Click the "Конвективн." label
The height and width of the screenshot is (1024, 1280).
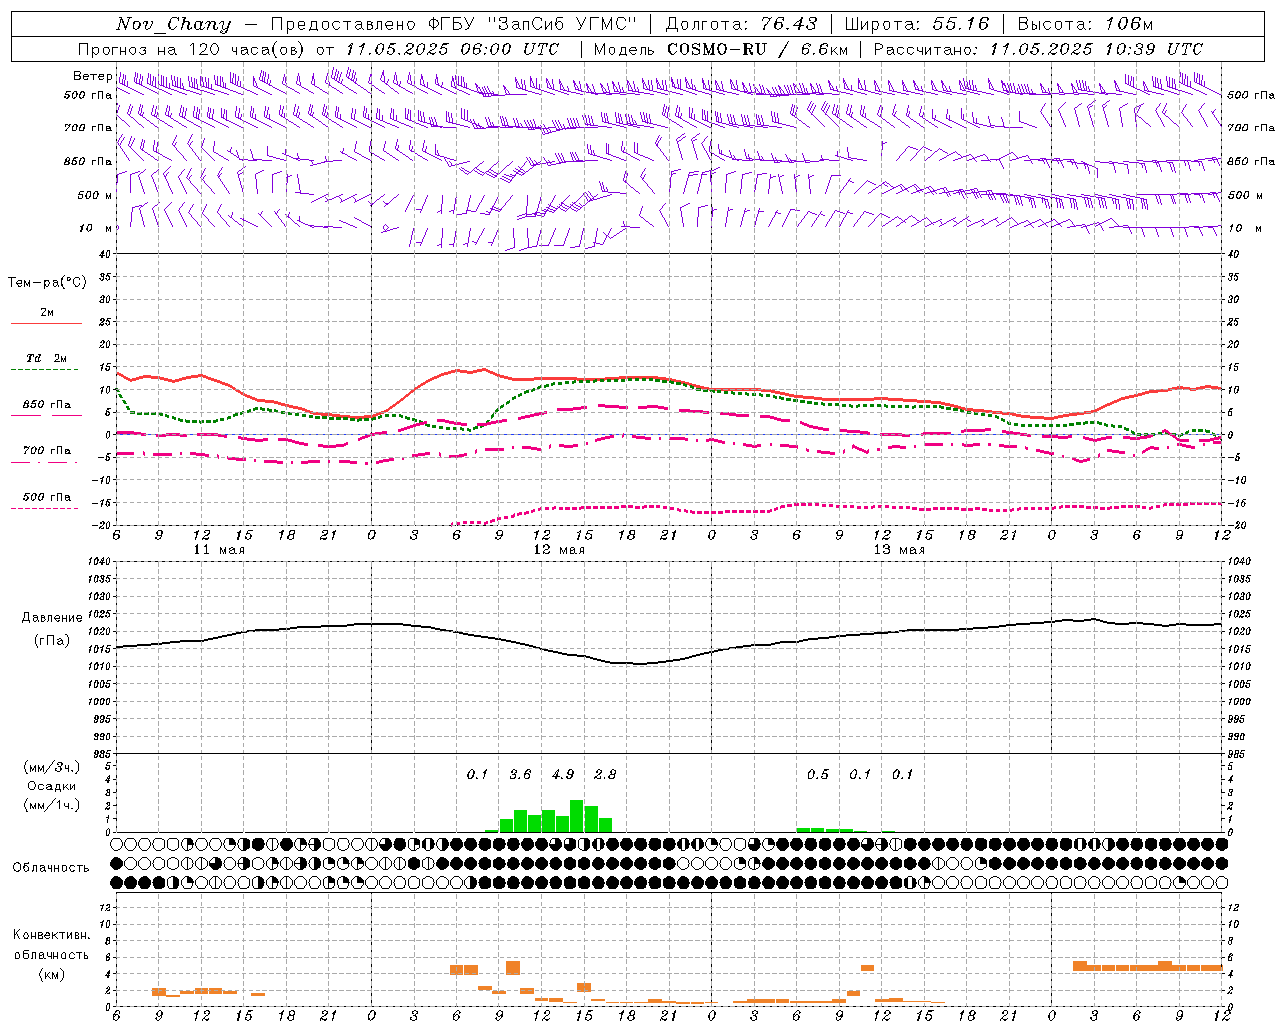51,935
